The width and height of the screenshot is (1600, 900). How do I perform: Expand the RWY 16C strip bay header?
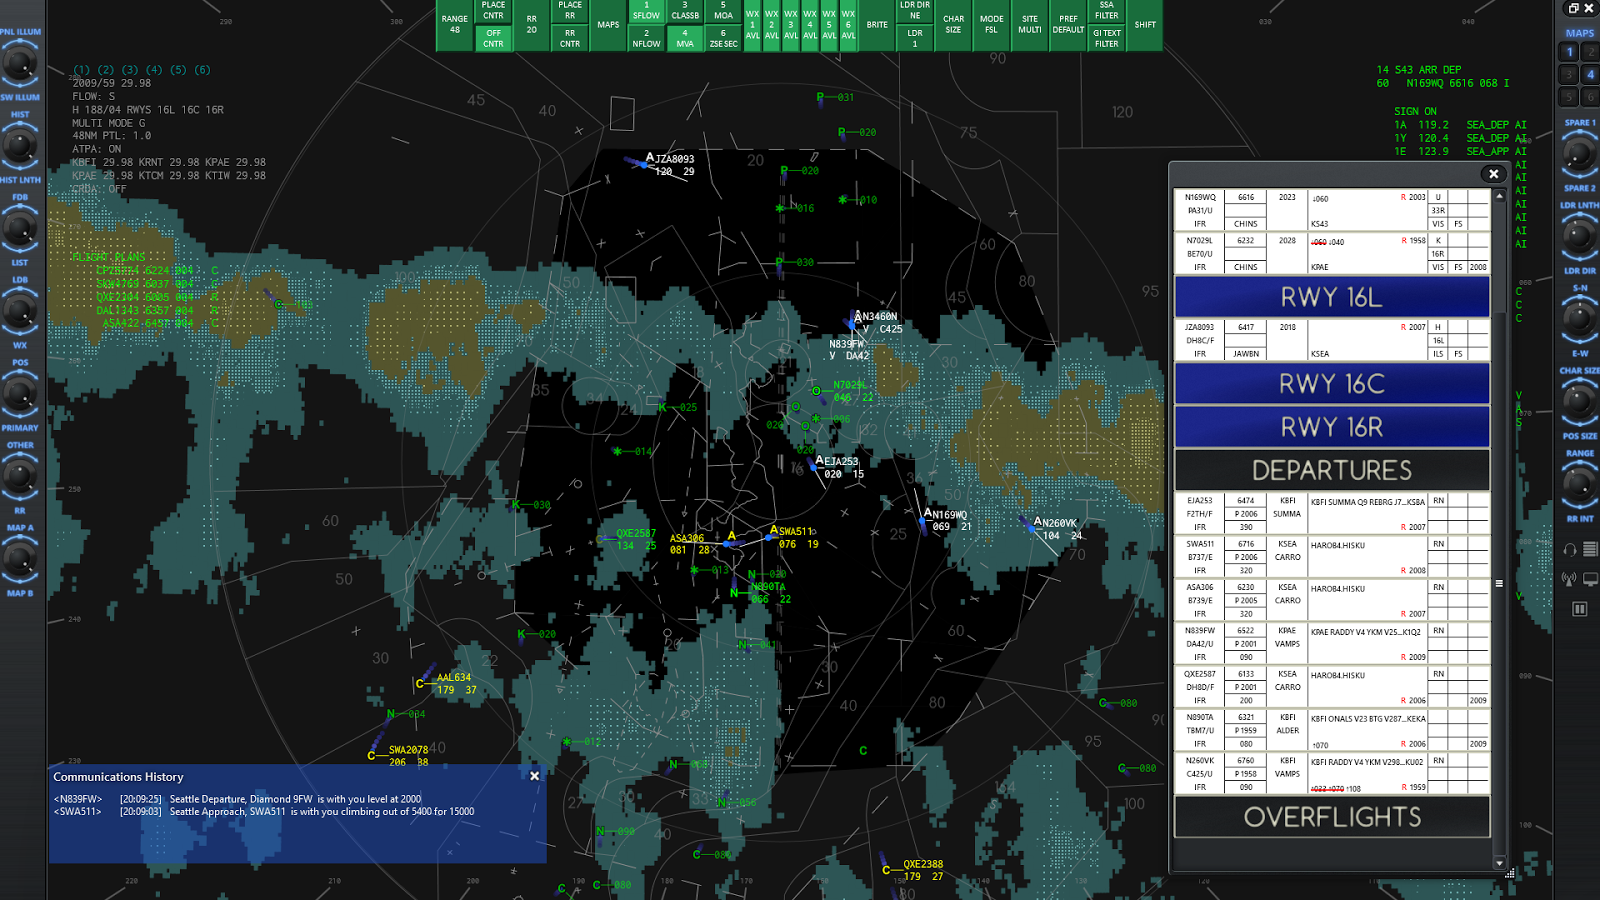pos(1332,384)
